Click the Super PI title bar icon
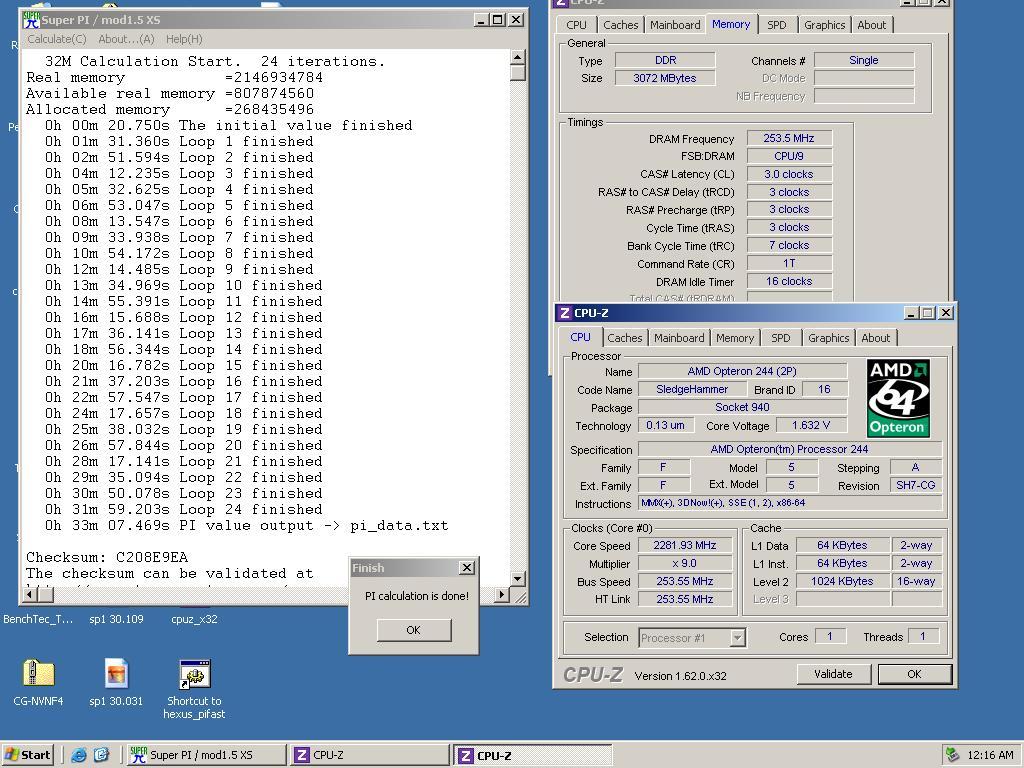Viewport: 1024px width, 768px height. (31, 20)
